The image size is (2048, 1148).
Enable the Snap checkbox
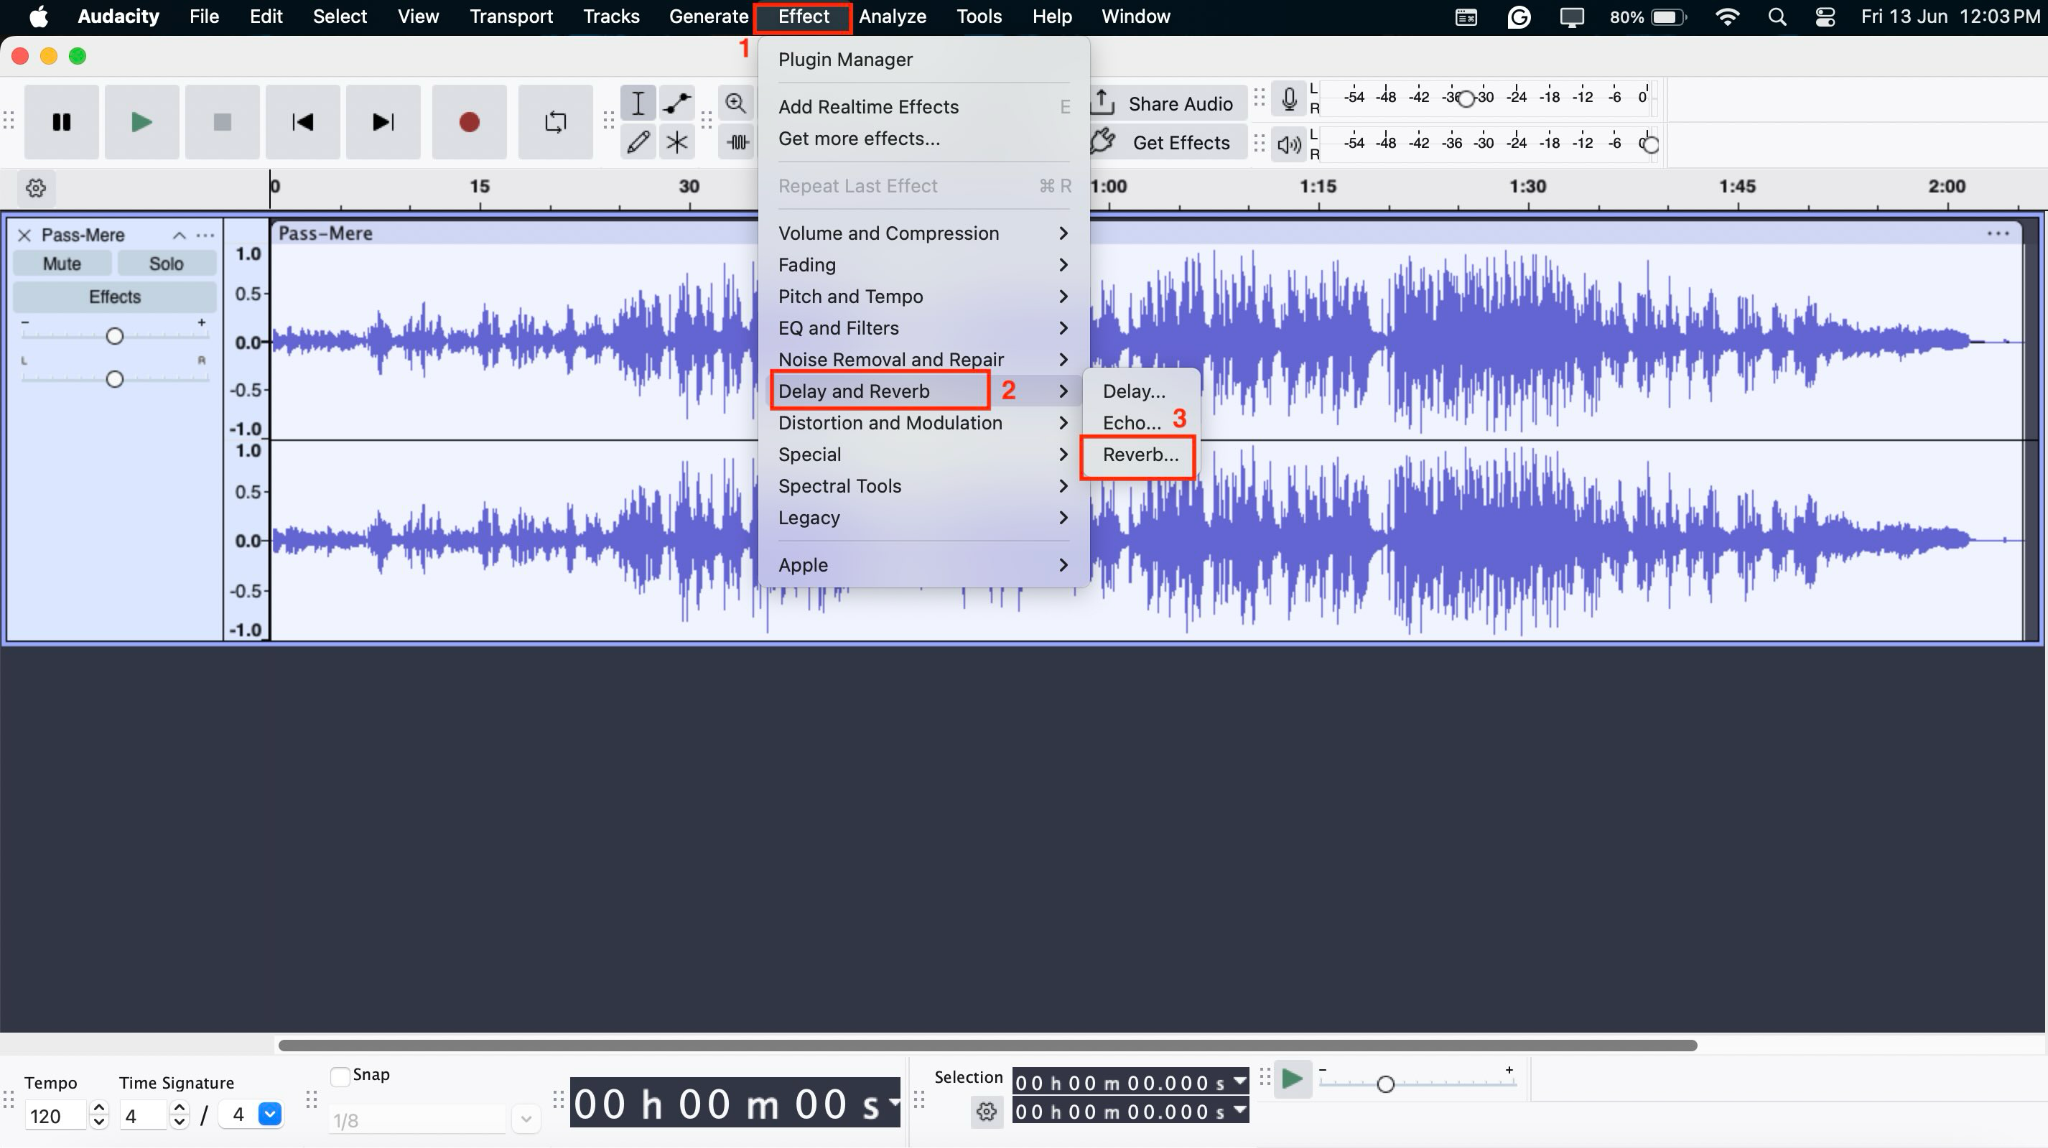340,1076
